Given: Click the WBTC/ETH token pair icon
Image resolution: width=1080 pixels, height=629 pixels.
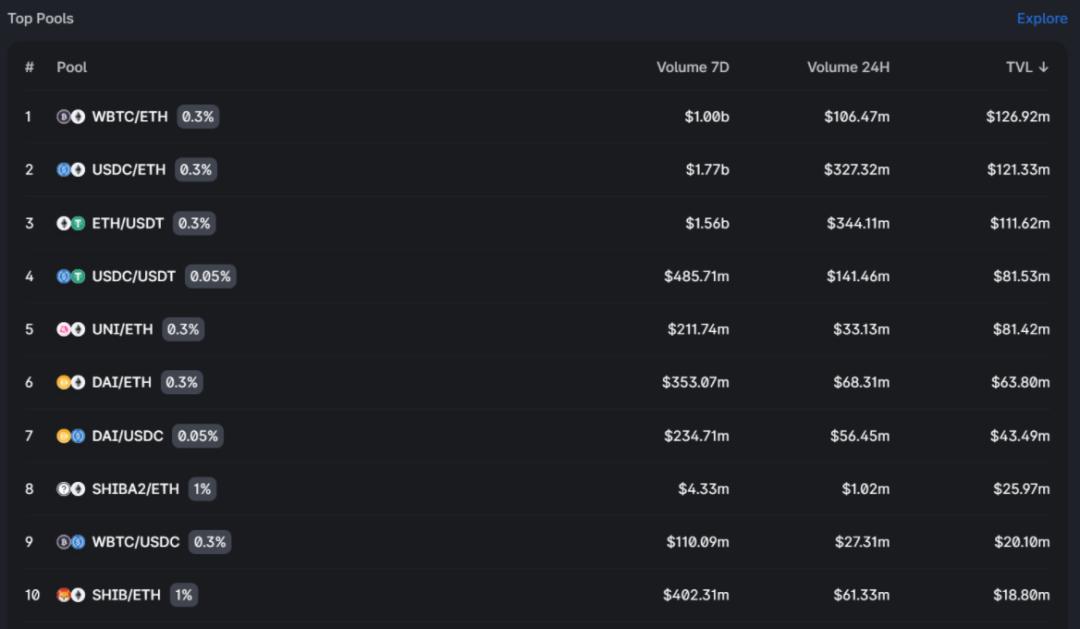Looking at the screenshot, I should pyautogui.click(x=70, y=117).
